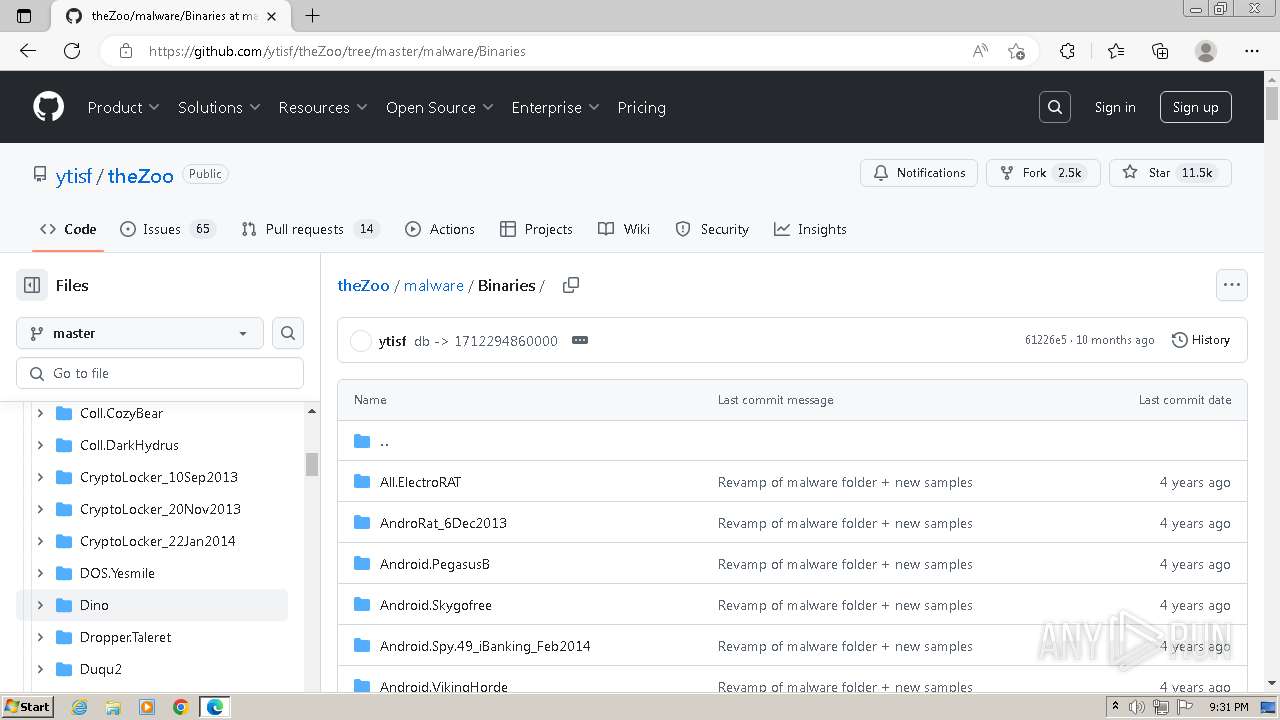Copy the Binaries path icon
Image resolution: width=1280 pixels, height=720 pixels.
click(571, 285)
